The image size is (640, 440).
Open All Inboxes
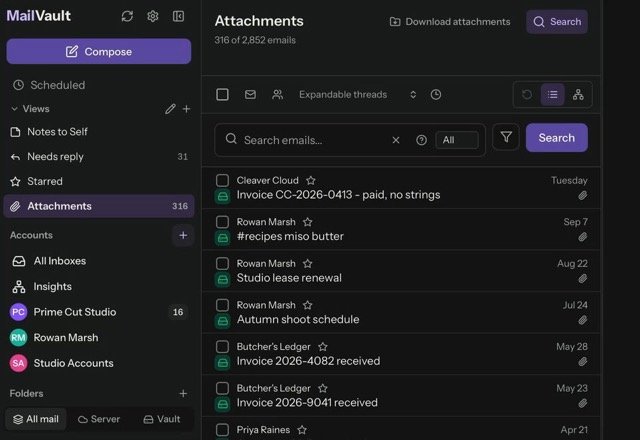99,261
